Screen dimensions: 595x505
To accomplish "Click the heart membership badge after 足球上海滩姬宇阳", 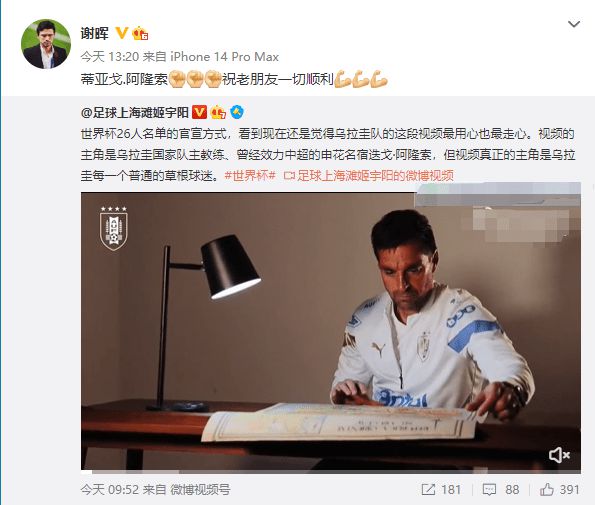I will [218, 112].
